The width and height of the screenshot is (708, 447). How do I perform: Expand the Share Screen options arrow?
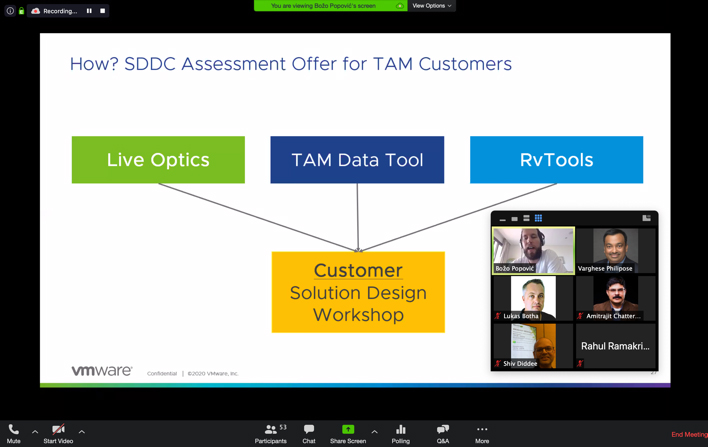coord(374,432)
